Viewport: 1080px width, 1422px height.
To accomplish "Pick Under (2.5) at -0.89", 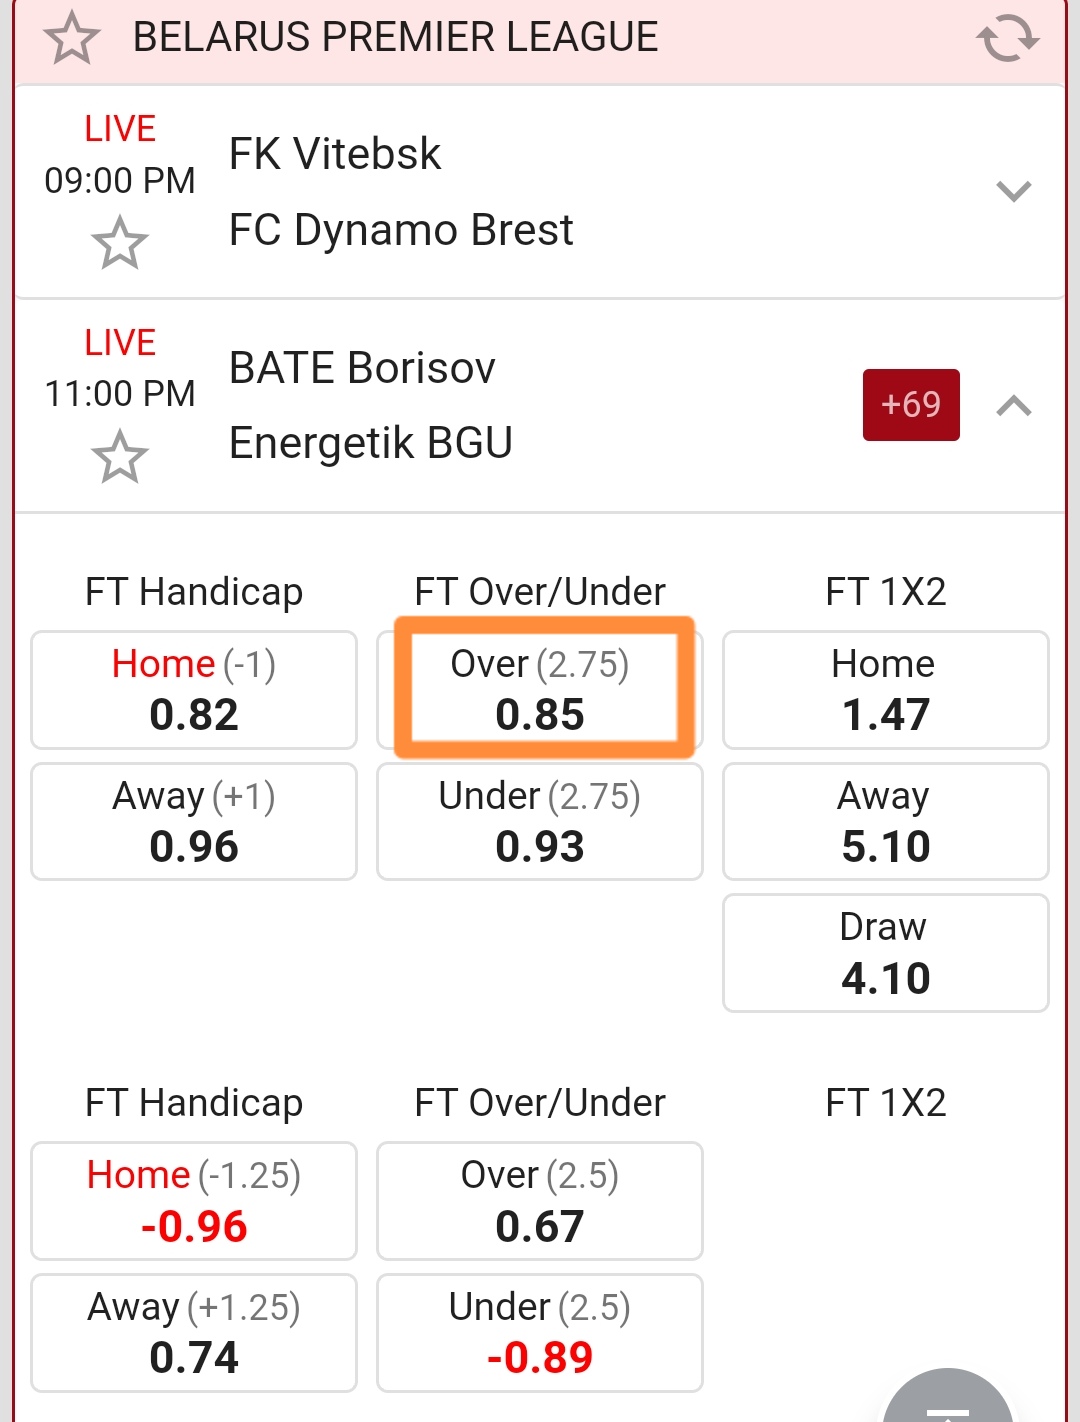I will [x=540, y=1333].
